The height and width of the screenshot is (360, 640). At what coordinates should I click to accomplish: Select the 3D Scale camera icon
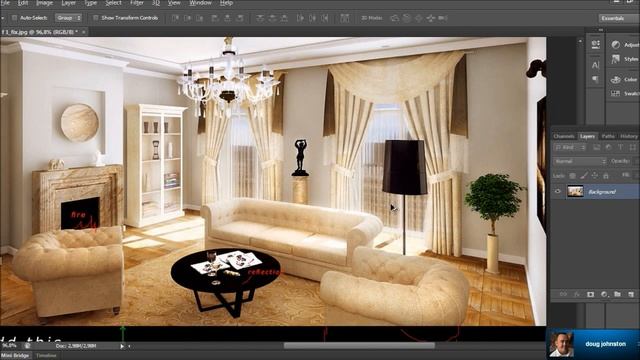click(x=443, y=18)
